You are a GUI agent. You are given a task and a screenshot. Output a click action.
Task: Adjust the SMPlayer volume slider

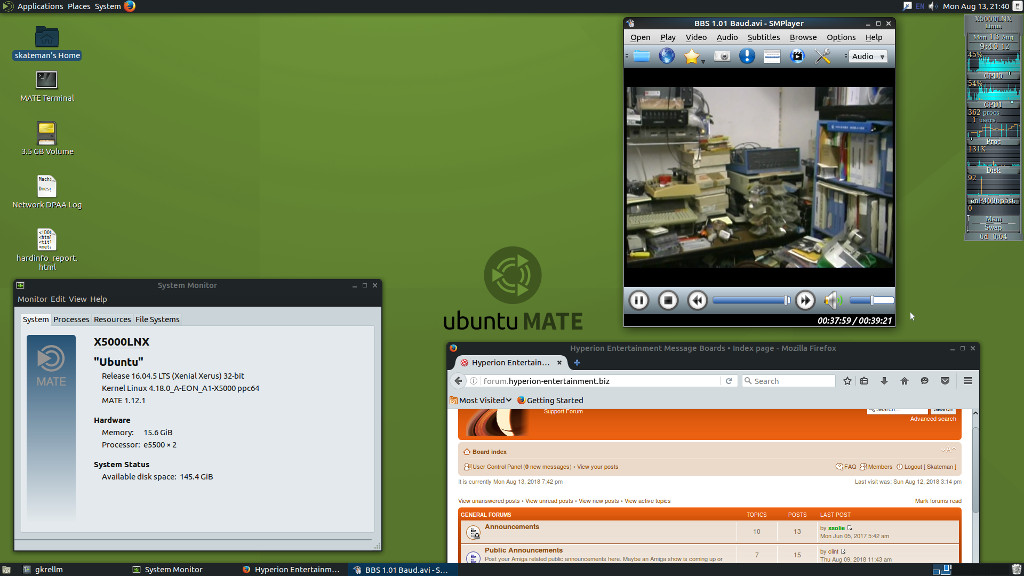872,300
